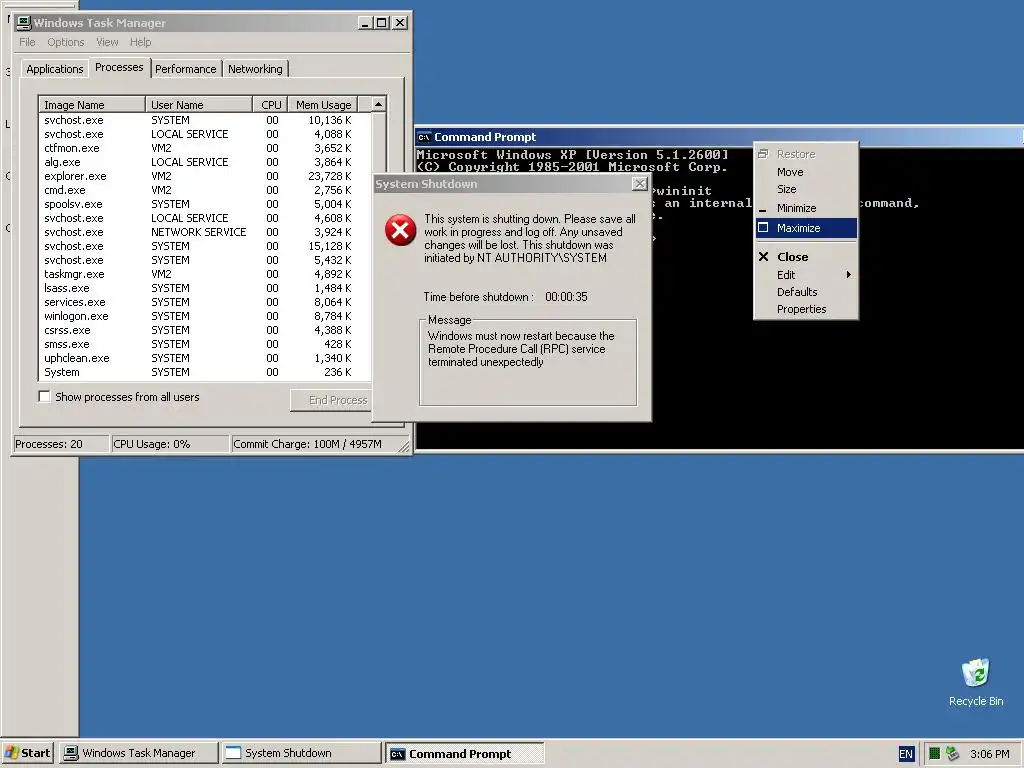
Task: Sort by Mem Usage column header
Action: point(323,104)
